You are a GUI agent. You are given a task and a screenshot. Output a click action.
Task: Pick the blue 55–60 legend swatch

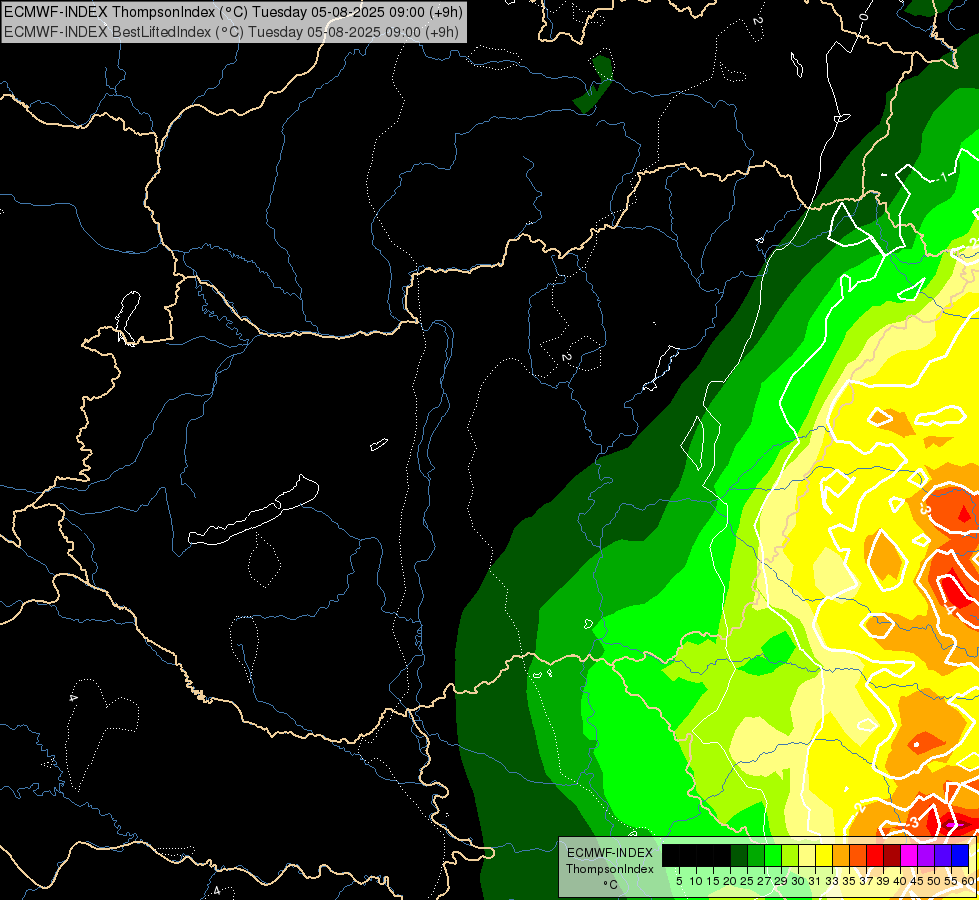[x=960, y=856]
